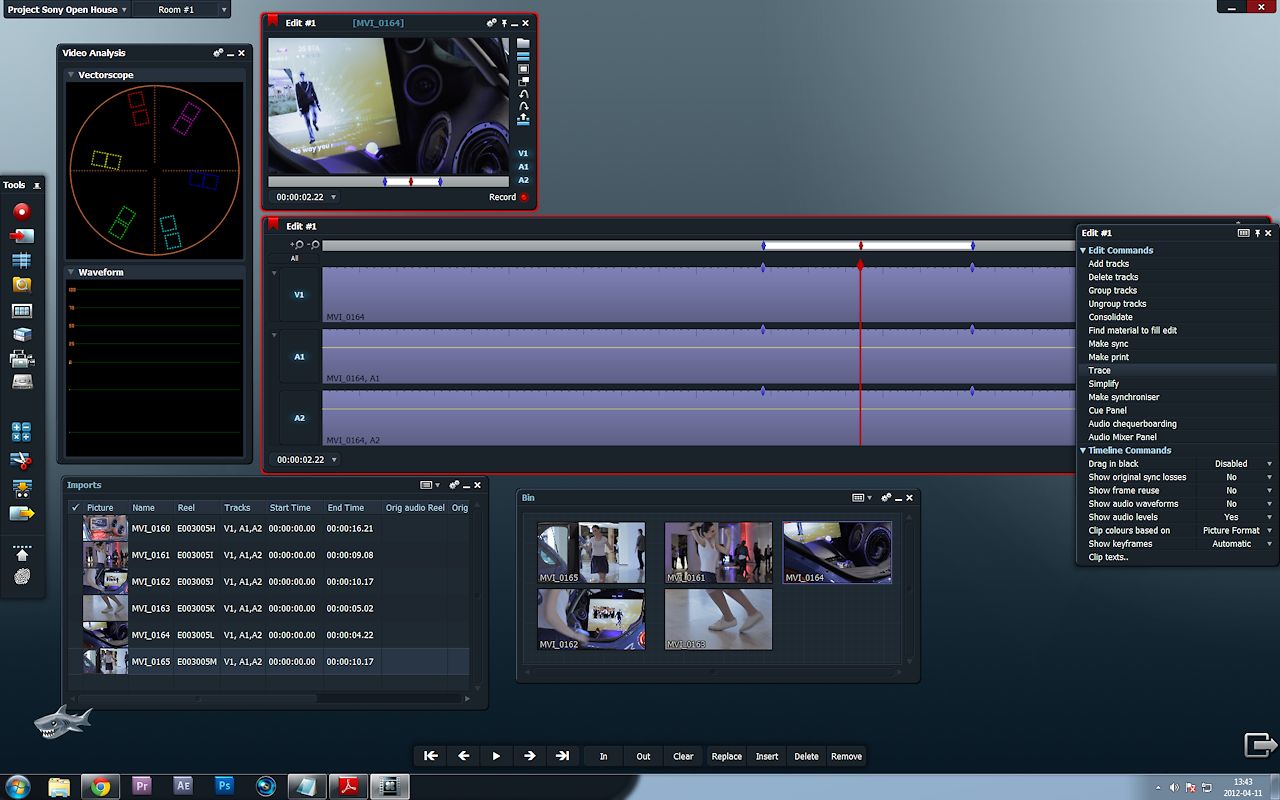Open the Drag in black dropdown
1280x800 pixels.
pyautogui.click(x=1269, y=464)
